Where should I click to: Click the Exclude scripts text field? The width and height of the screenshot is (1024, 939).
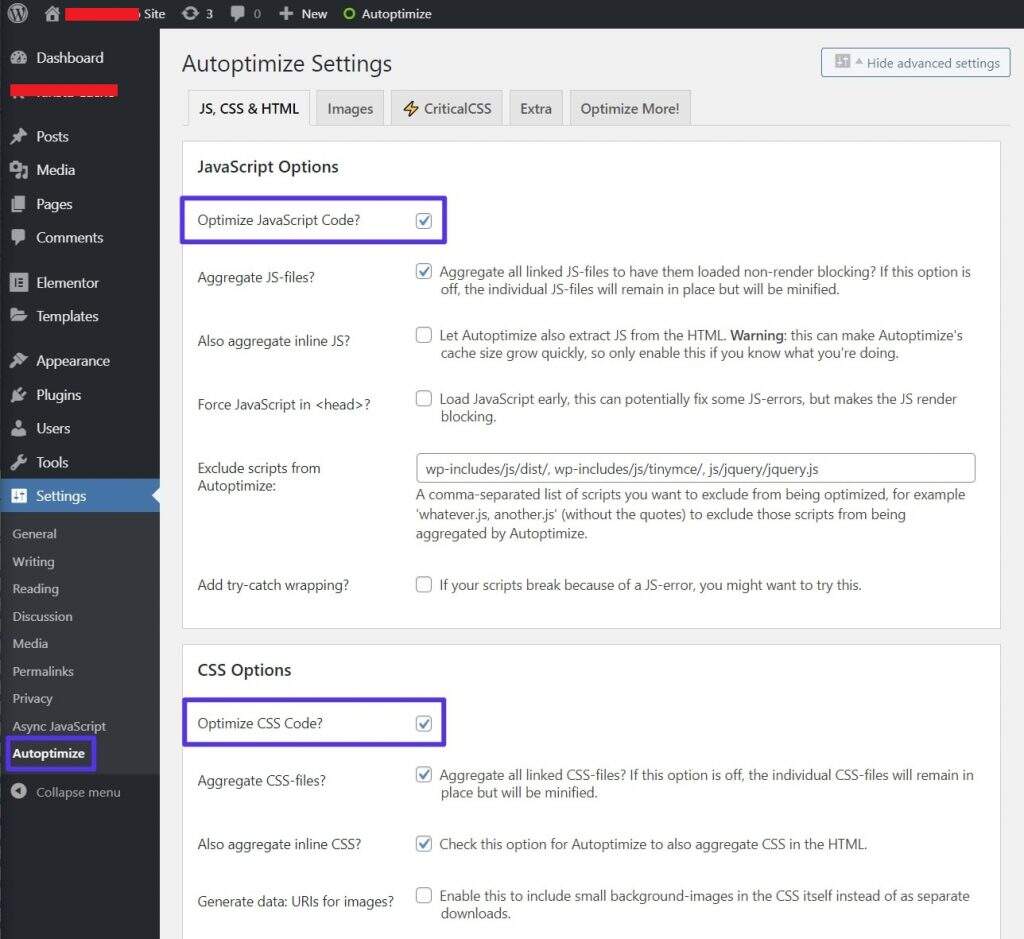click(x=695, y=468)
